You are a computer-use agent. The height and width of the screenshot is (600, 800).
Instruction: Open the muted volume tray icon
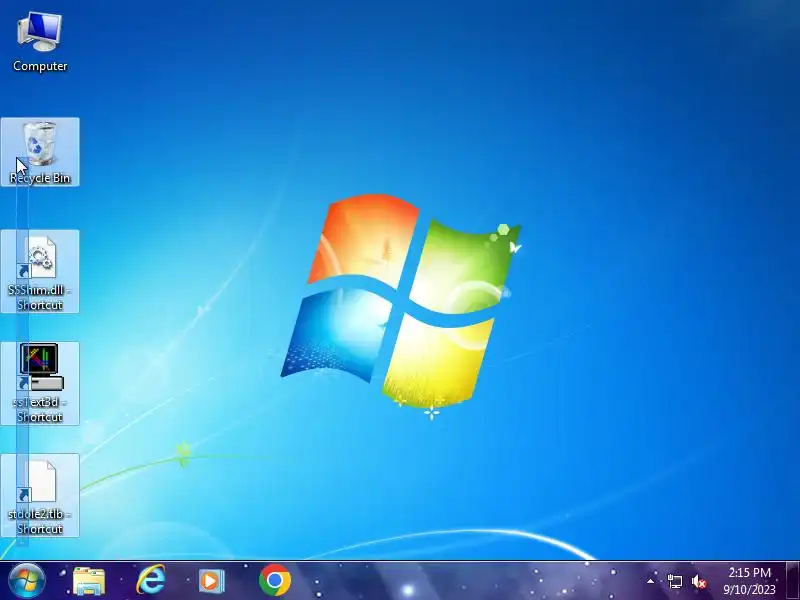coord(699,582)
